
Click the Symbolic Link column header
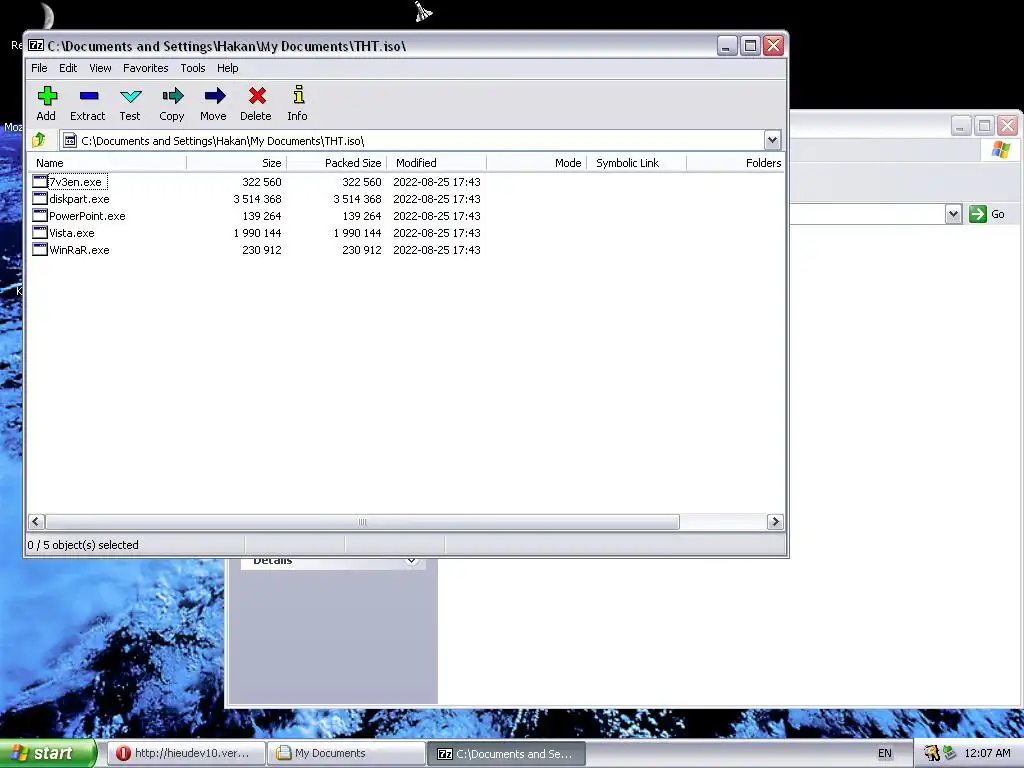pyautogui.click(x=636, y=163)
